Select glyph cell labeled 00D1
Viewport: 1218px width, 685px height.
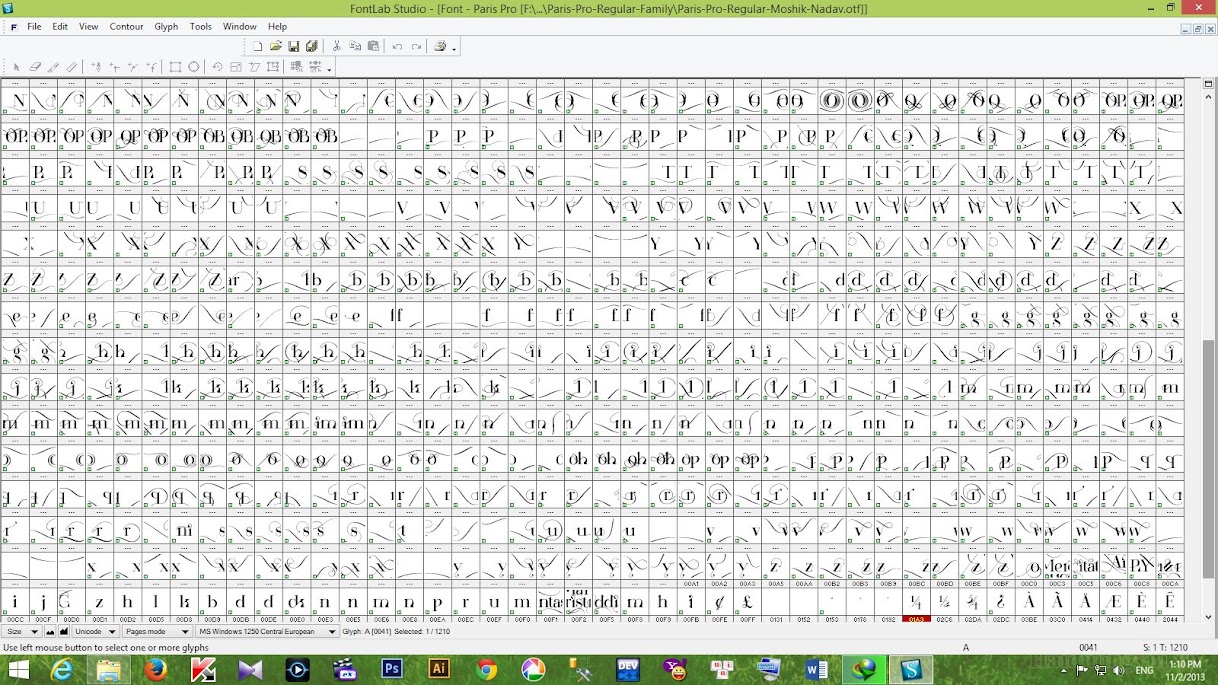tap(99, 603)
